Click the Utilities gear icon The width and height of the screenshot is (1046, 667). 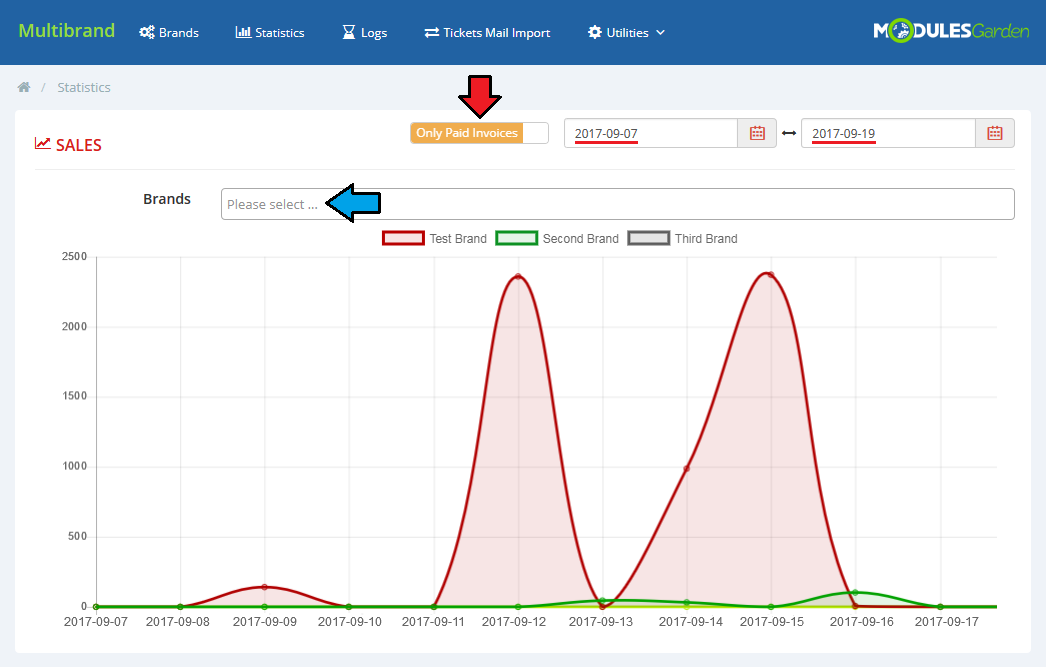point(594,32)
